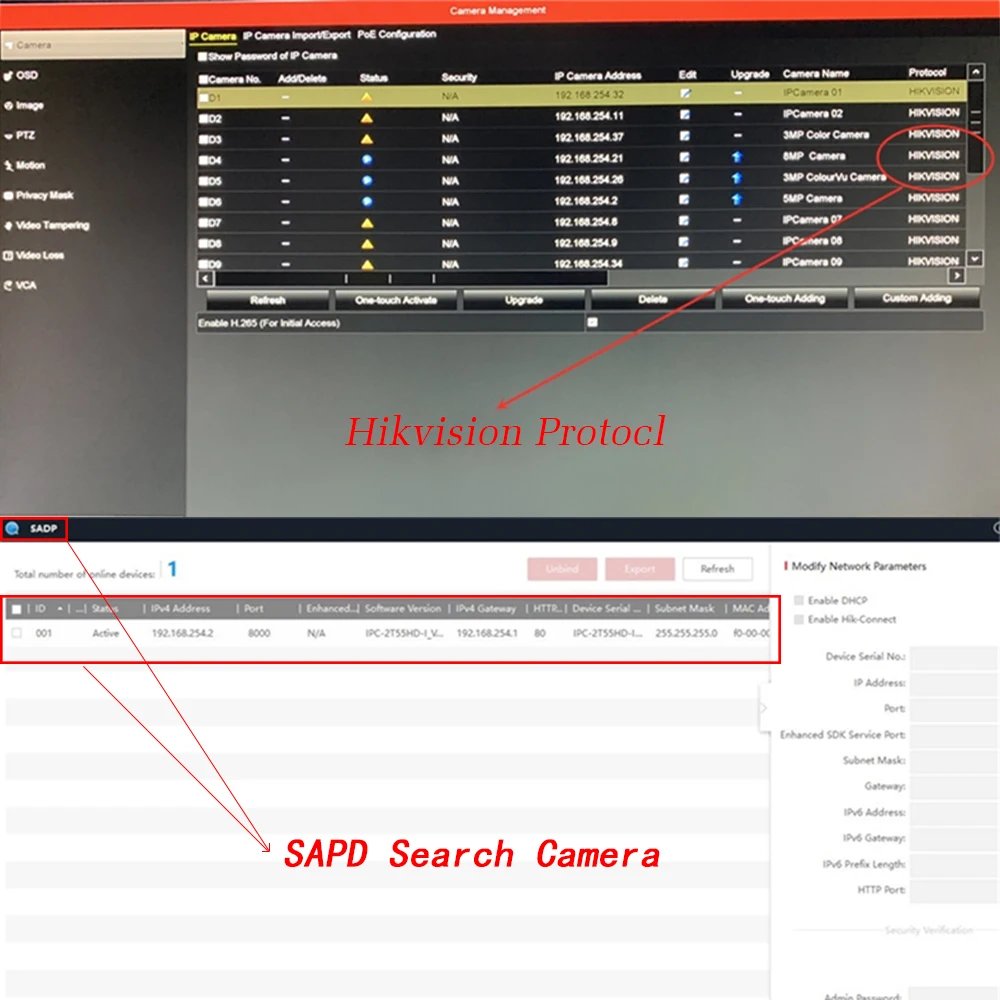Edit the 5MP Camera entry
Viewport: 1000px width, 1000px height.
pyautogui.click(x=684, y=200)
